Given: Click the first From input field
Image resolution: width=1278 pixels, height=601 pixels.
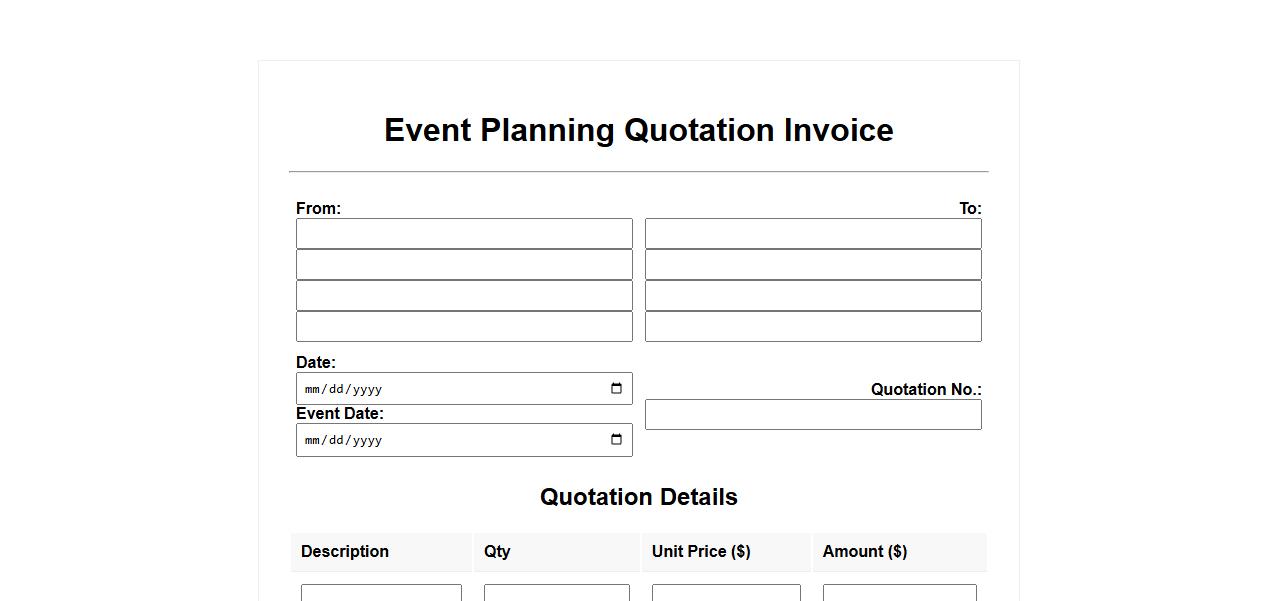Looking at the screenshot, I should coord(464,234).
